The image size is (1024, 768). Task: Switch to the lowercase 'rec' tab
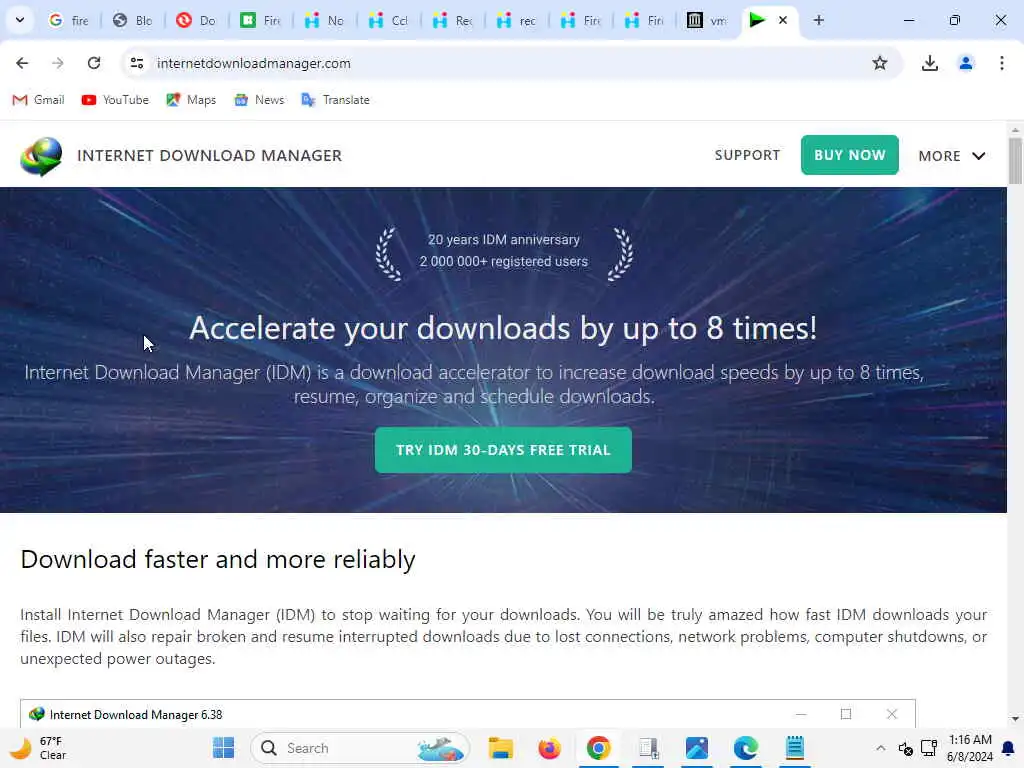point(517,20)
